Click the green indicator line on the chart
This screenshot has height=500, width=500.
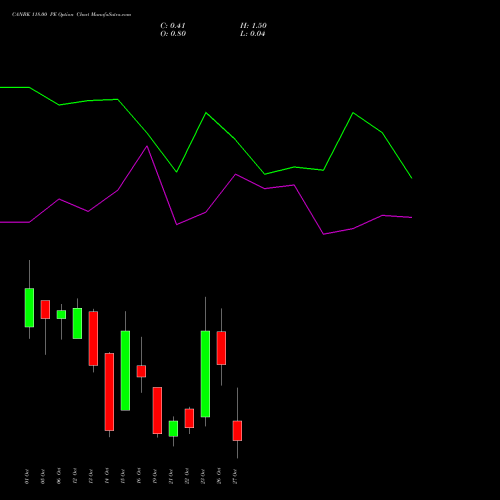point(206,113)
